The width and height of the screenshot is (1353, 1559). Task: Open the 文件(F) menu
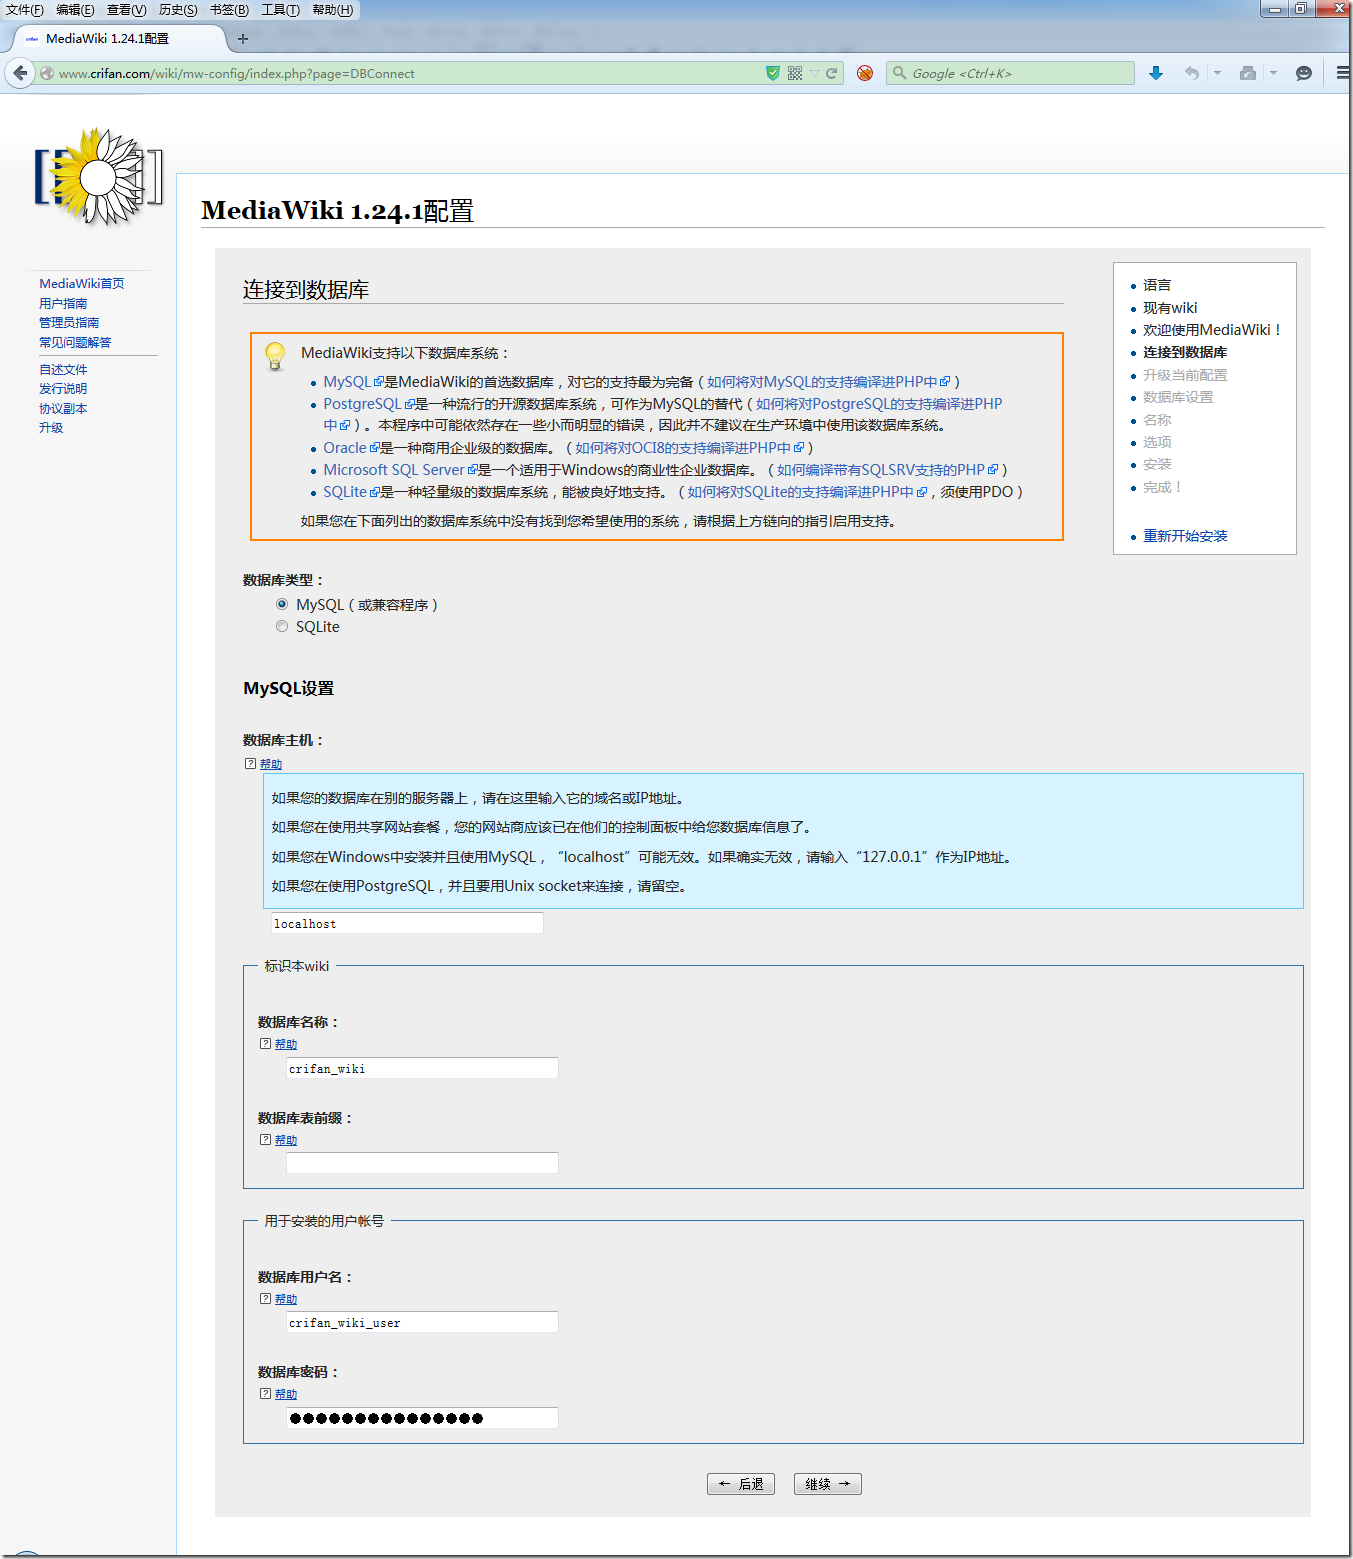pyautogui.click(x=25, y=10)
